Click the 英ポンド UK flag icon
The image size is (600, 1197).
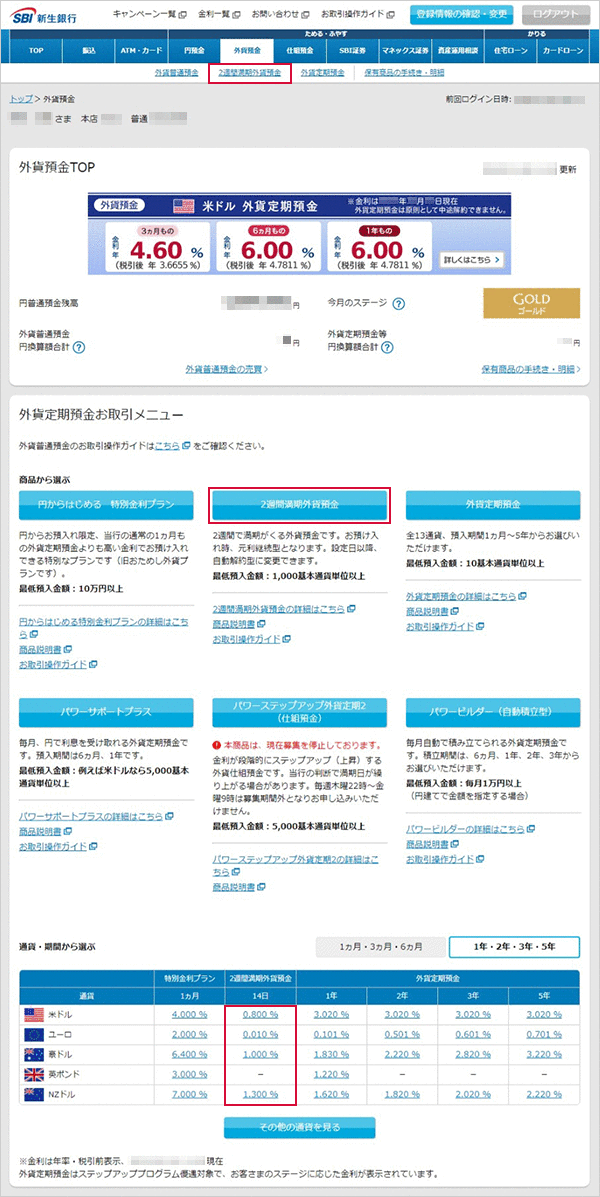click(33, 1074)
